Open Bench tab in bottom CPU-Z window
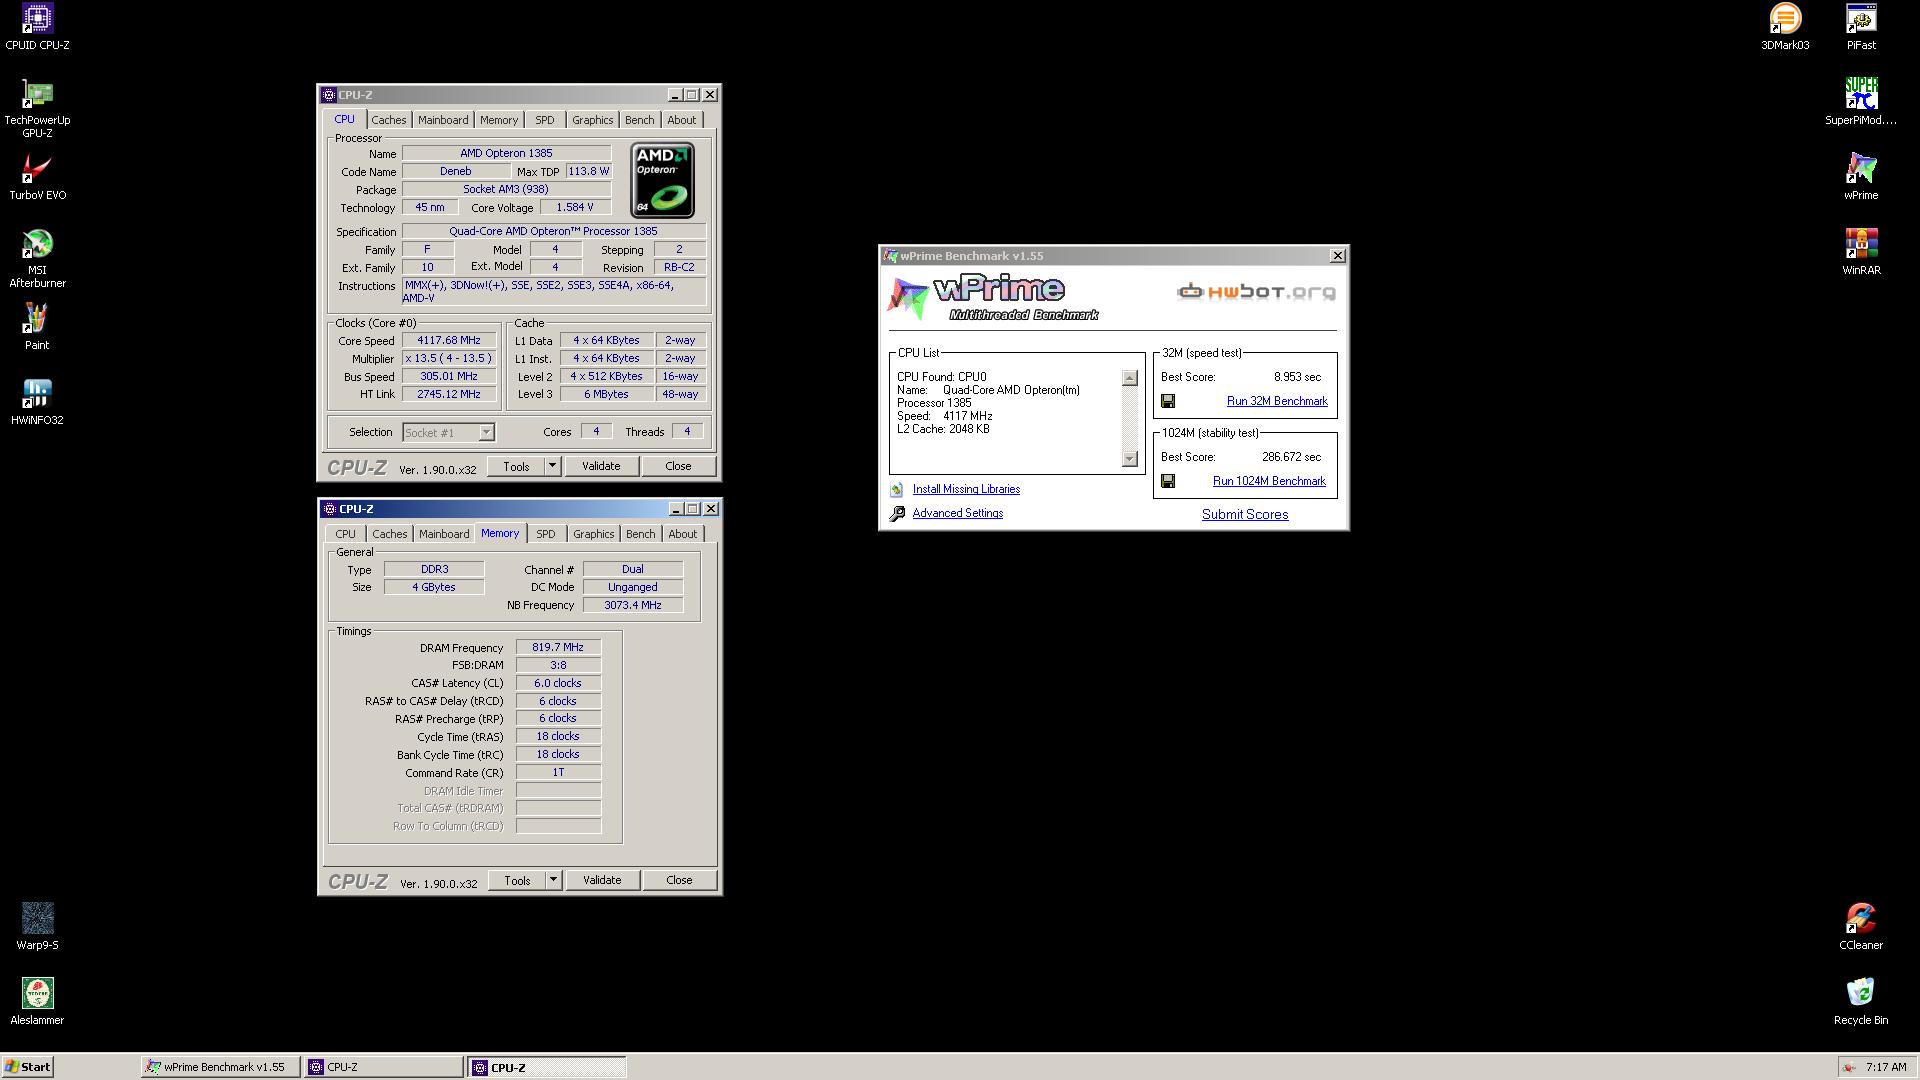Image resolution: width=1920 pixels, height=1080 pixels. click(x=641, y=534)
